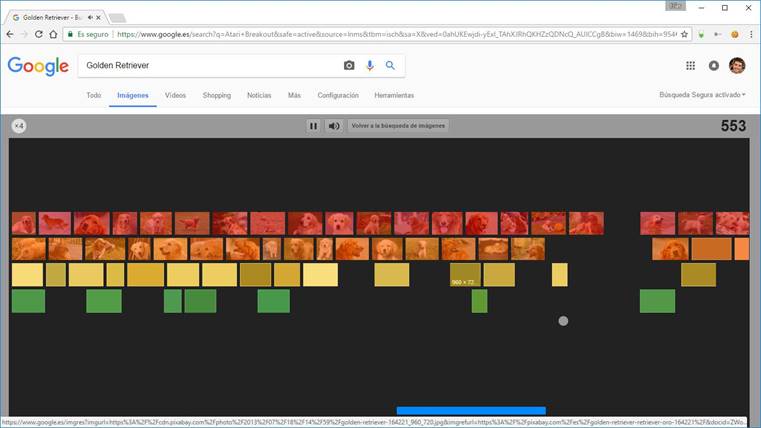
Task: Switch to the Vídeos tab
Action: click(x=175, y=95)
